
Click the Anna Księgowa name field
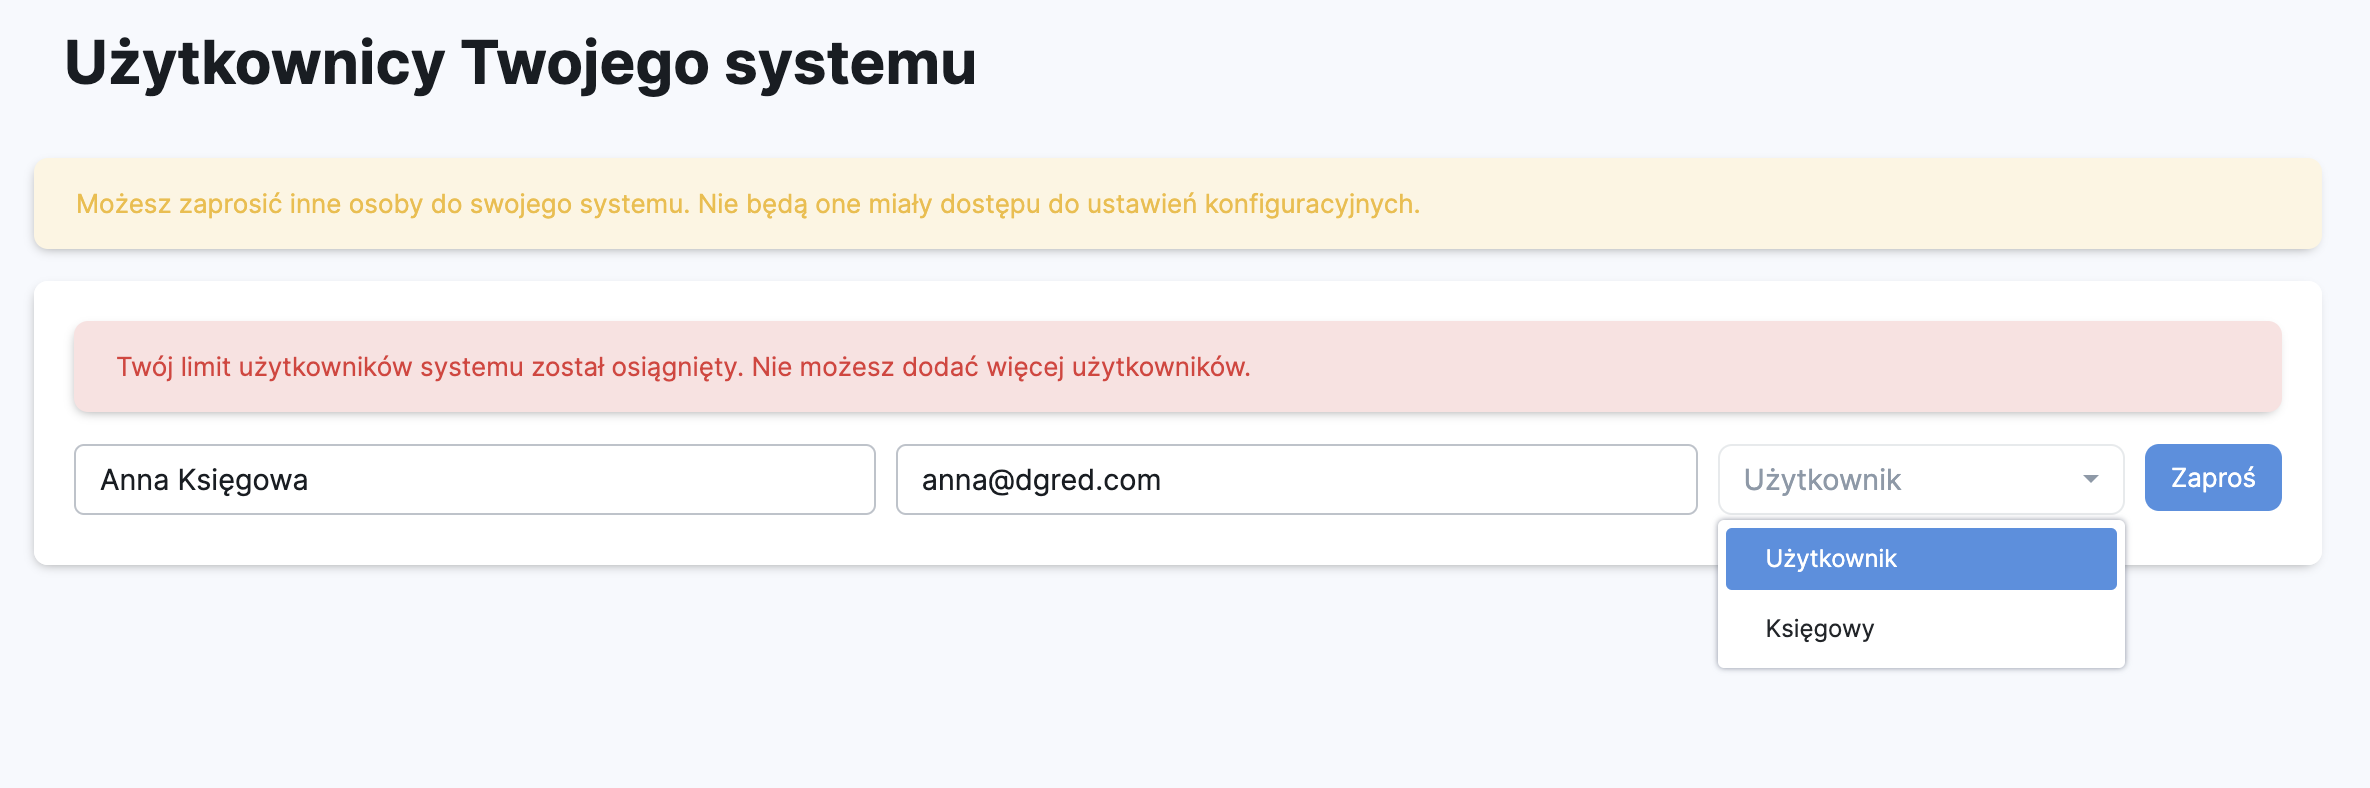point(474,479)
